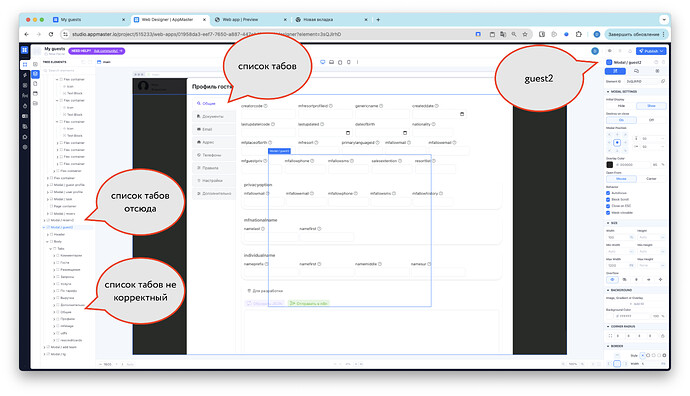Set Initial Display to Hide
The image size is (690, 396).
click(x=621, y=106)
